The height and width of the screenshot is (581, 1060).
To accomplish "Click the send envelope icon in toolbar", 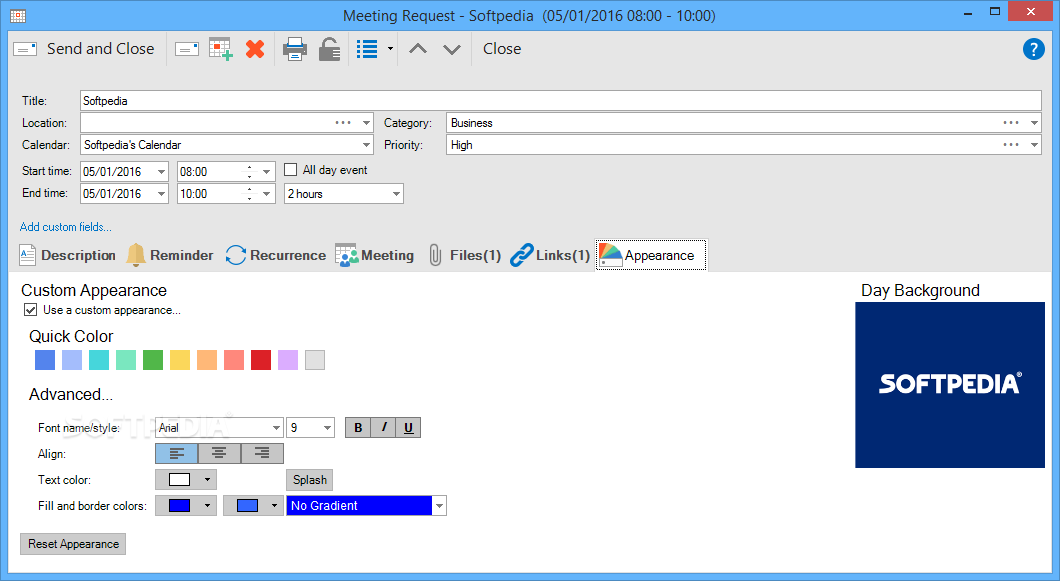I will [x=187, y=49].
